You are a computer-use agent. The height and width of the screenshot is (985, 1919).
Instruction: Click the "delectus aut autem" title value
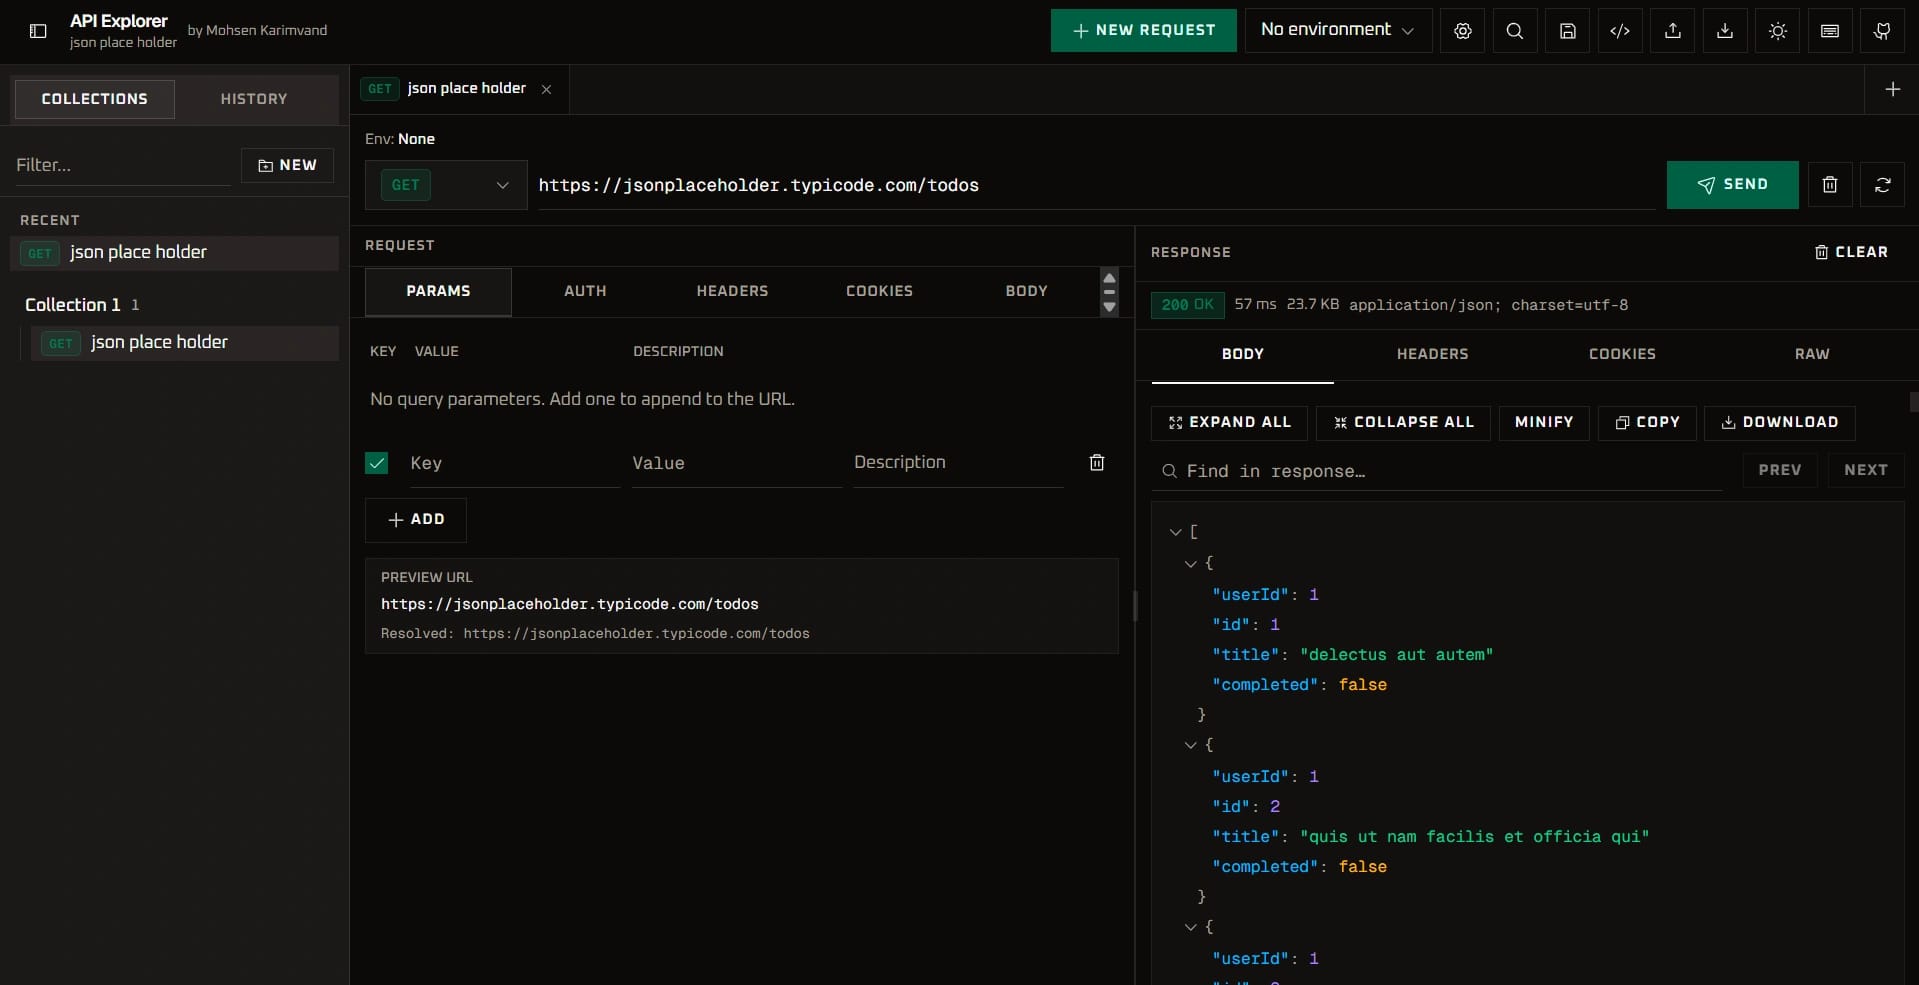click(1396, 655)
